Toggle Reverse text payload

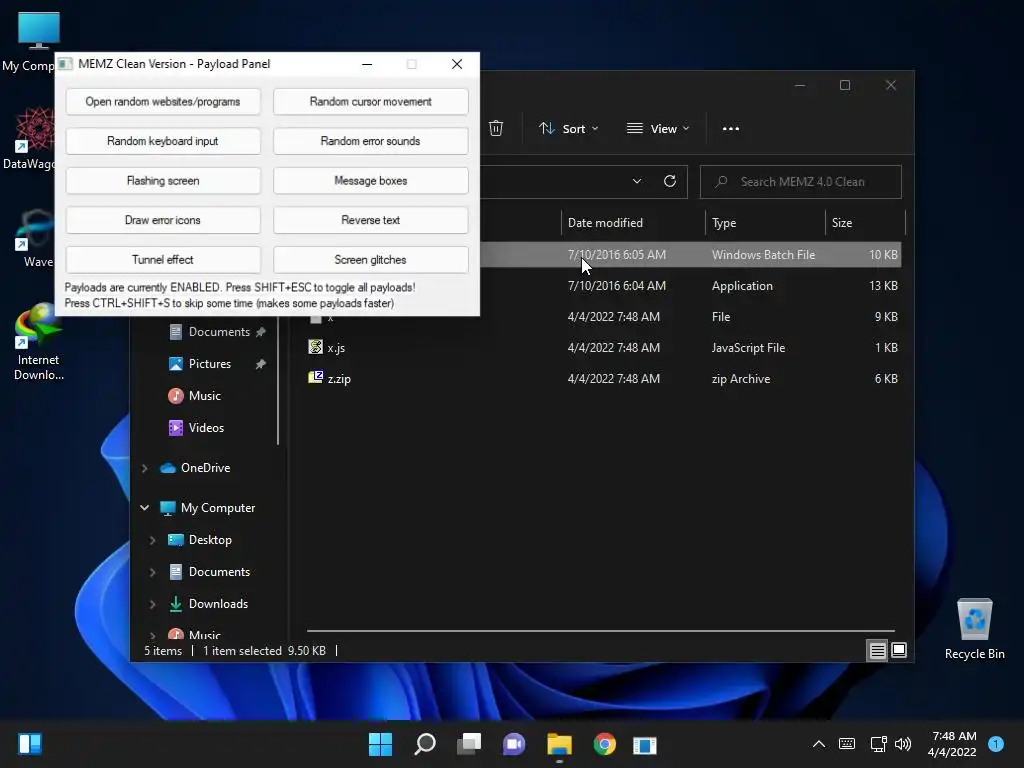tap(370, 220)
